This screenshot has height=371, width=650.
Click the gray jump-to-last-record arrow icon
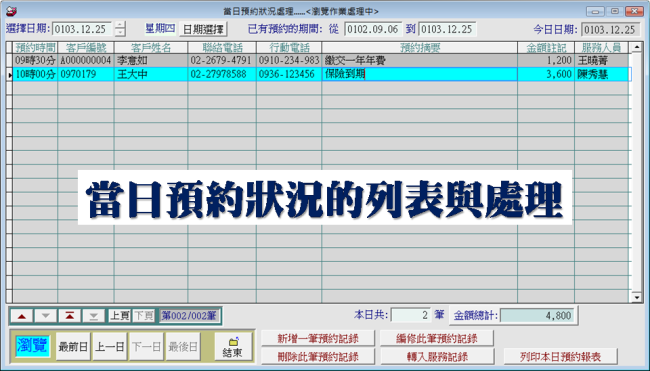click(94, 316)
